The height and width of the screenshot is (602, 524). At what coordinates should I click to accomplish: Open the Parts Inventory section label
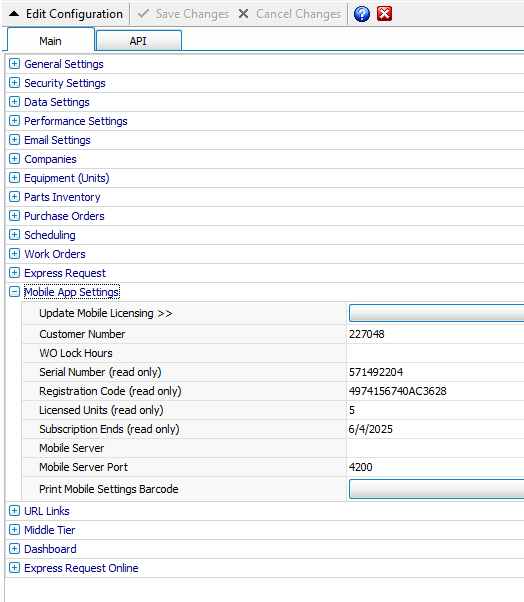tap(62, 197)
